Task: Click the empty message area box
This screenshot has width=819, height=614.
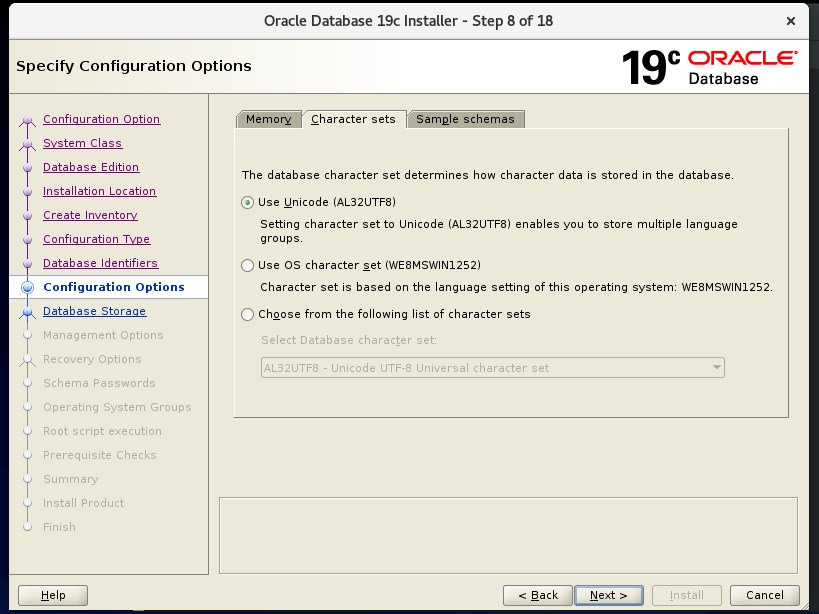Action: tap(508, 536)
